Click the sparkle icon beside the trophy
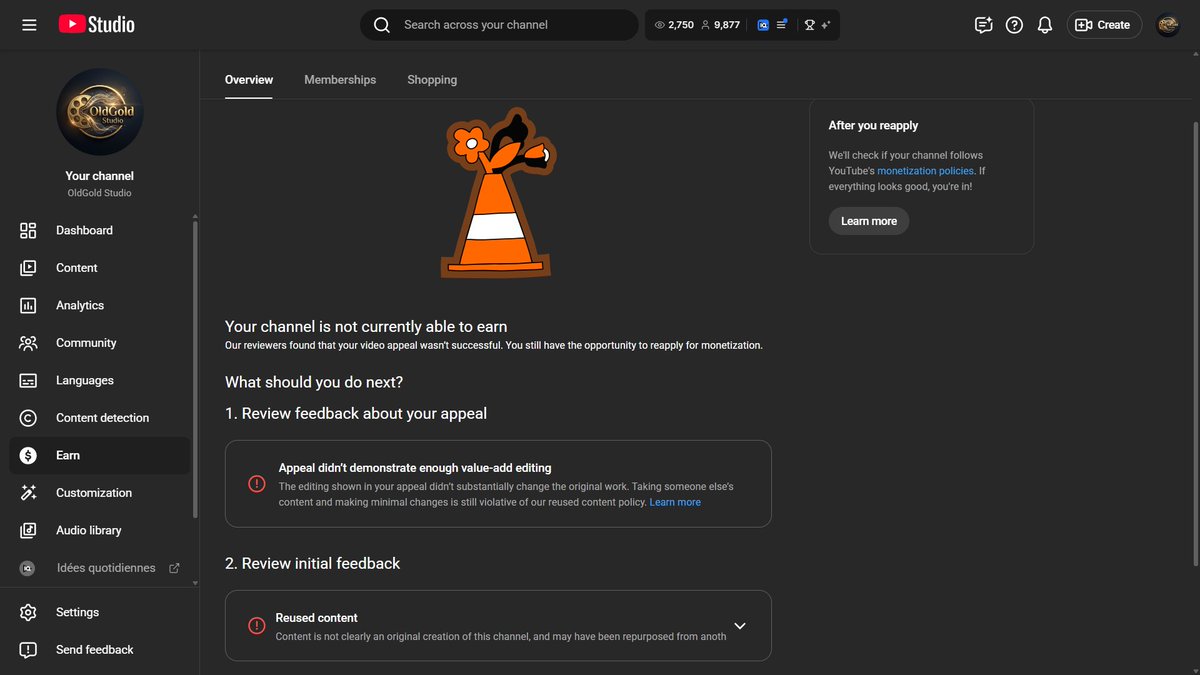 (825, 25)
